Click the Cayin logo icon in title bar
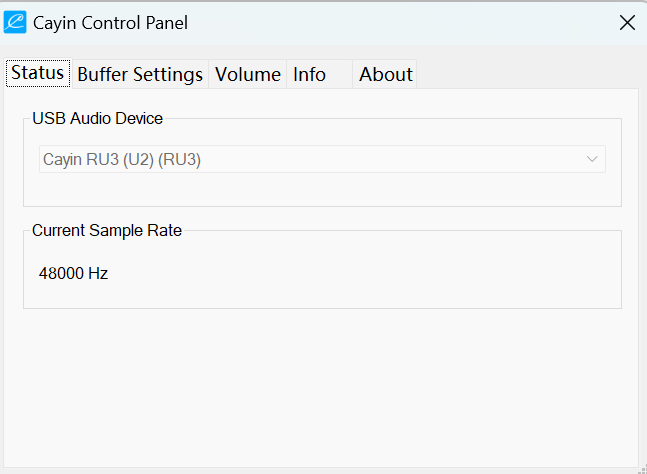The image size is (647, 474). (x=15, y=22)
